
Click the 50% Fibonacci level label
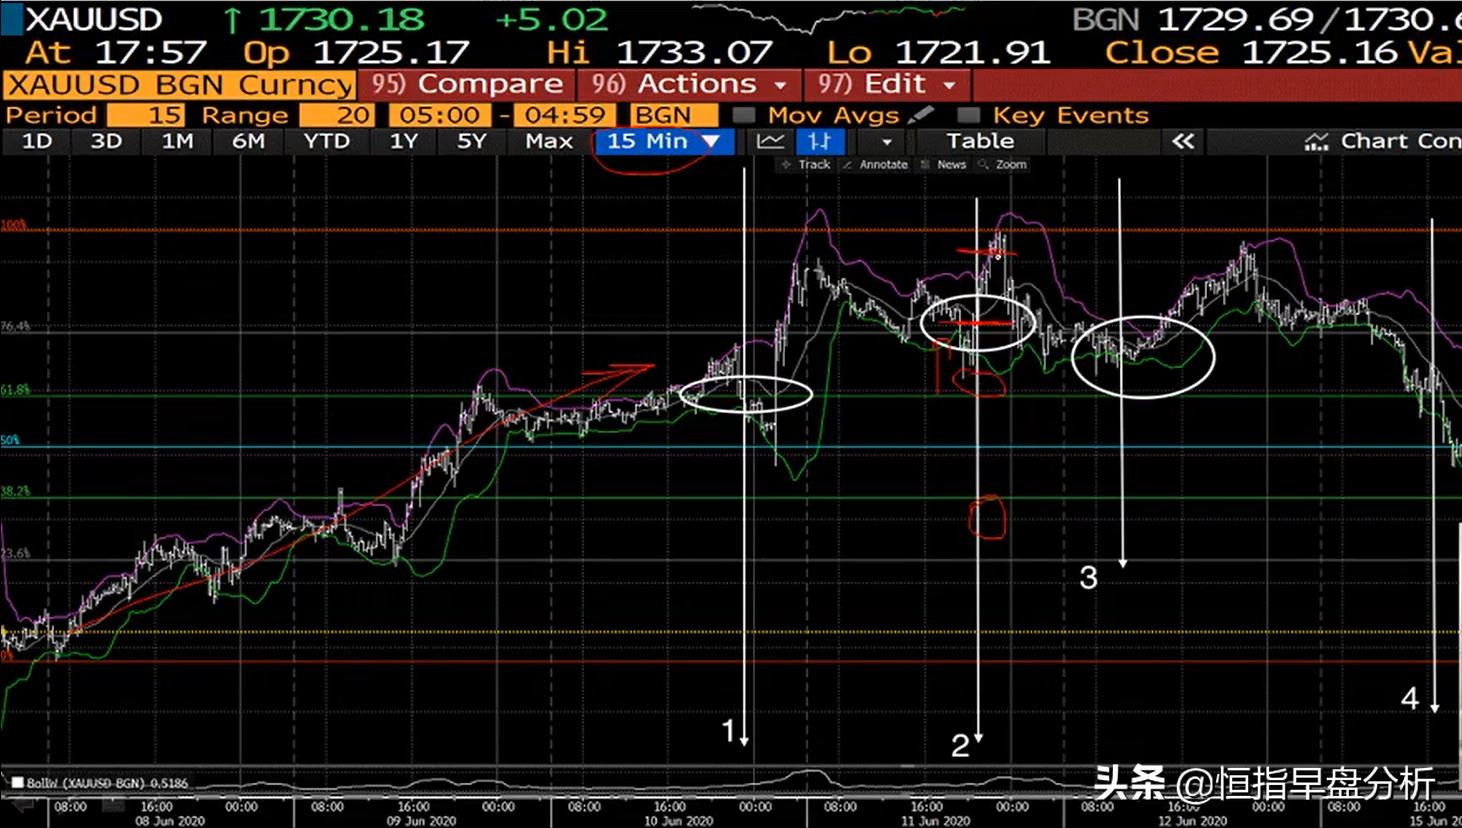[x=10, y=440]
